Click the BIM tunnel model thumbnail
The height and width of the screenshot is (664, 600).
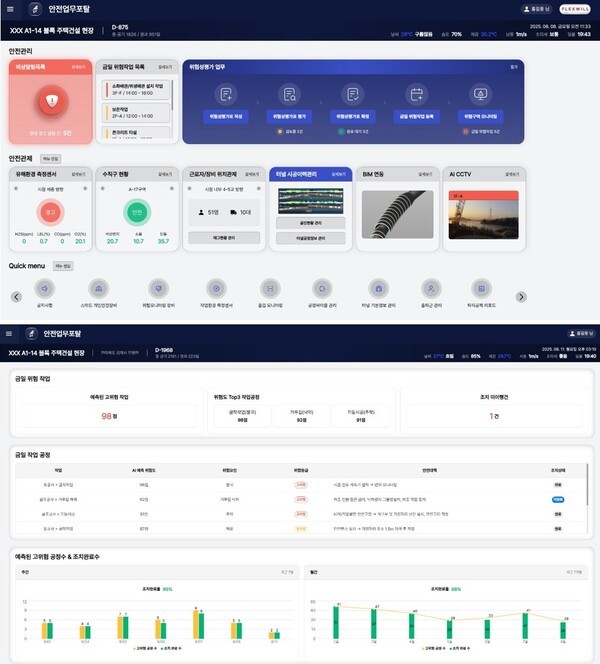point(398,214)
